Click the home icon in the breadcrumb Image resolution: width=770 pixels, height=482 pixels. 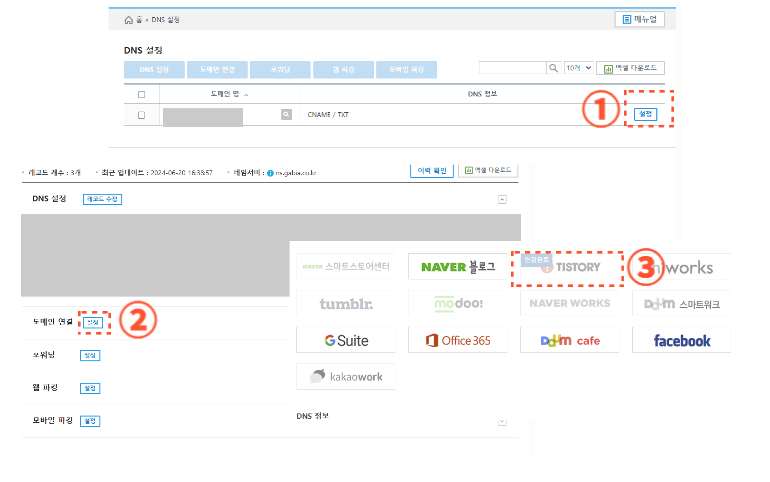pyautogui.click(x=129, y=20)
